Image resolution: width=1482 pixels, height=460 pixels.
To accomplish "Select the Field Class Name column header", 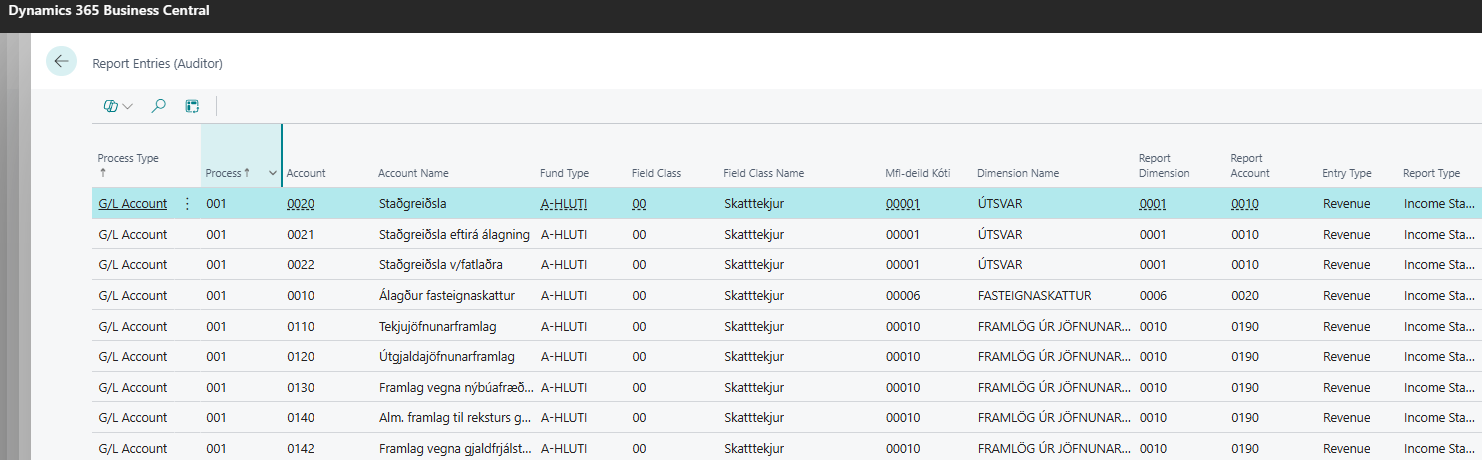I will [763, 173].
